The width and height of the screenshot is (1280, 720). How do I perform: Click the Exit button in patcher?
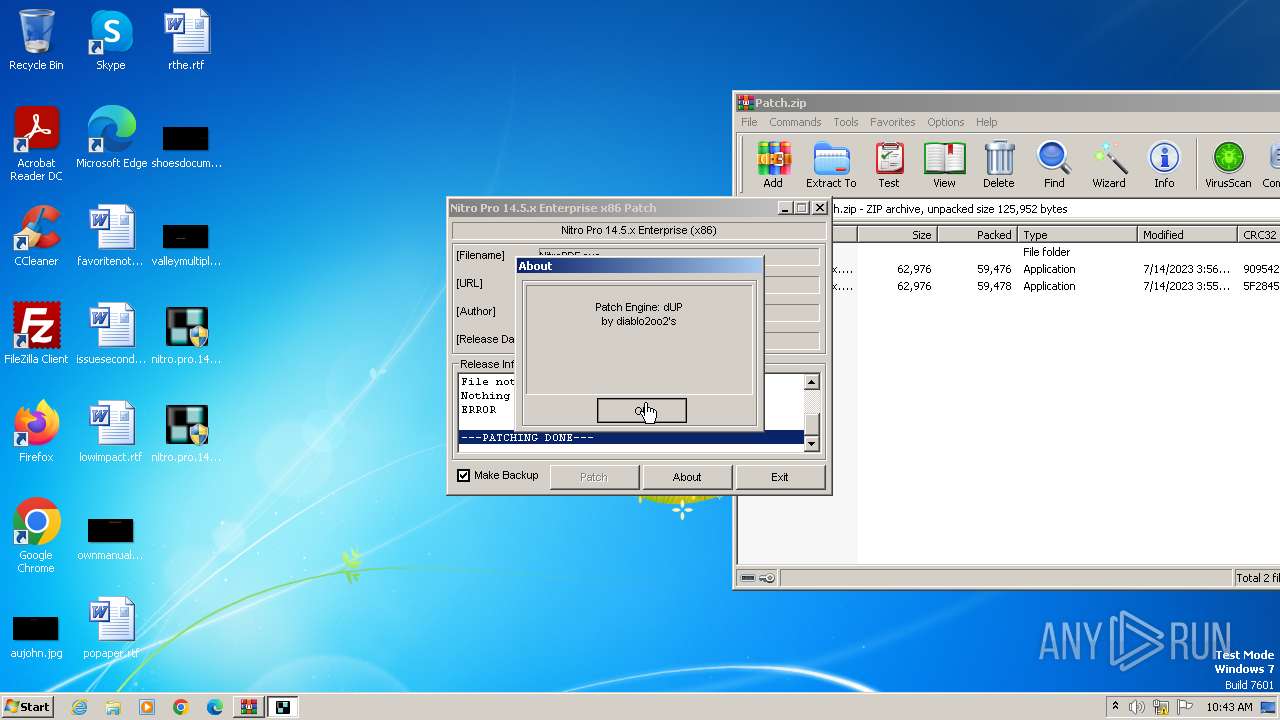coord(780,477)
